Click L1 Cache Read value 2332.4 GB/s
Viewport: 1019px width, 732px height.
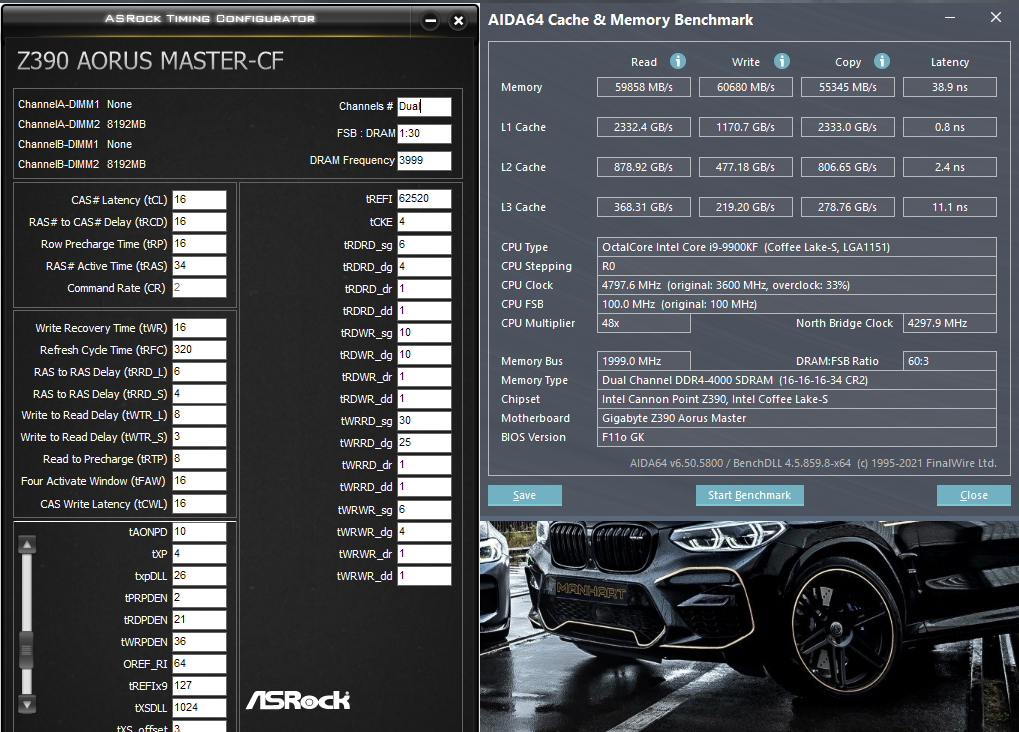click(644, 127)
